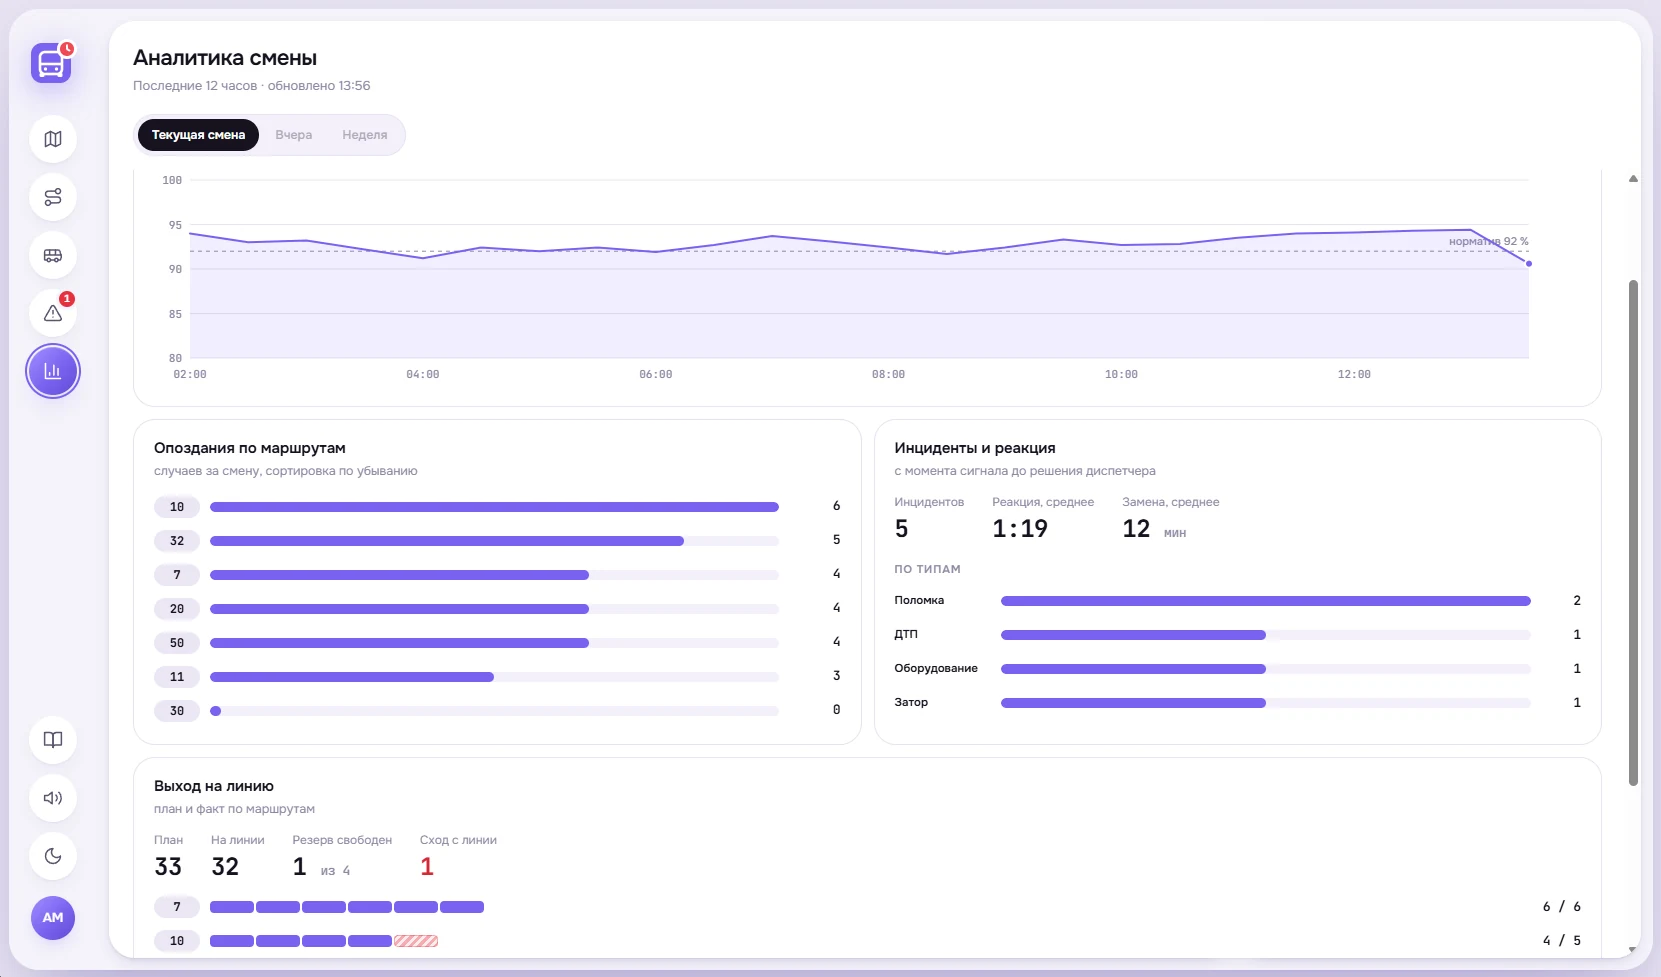Select the analytics chart sidebar icon

pos(53,371)
